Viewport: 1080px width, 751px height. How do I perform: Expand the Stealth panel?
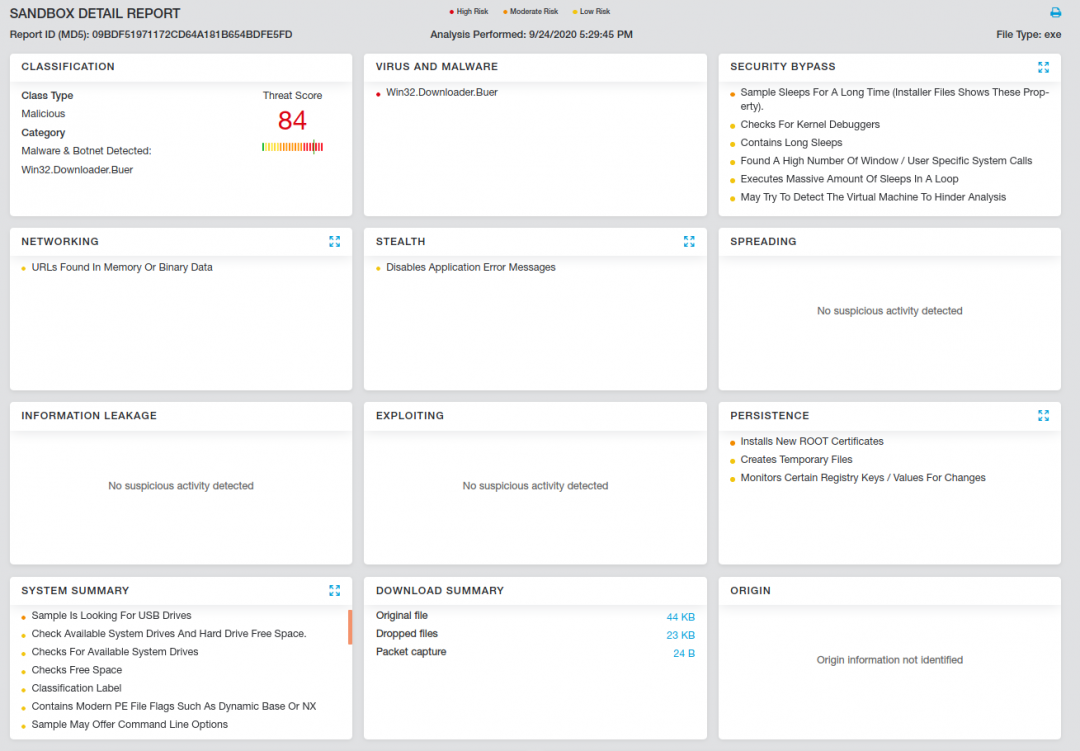(689, 241)
